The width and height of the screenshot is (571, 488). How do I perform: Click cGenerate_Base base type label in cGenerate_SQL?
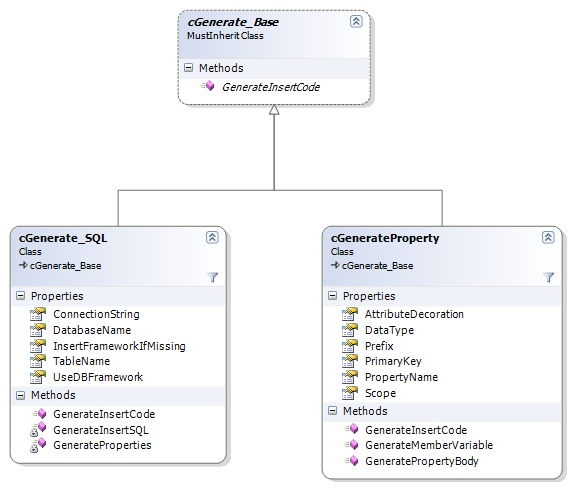click(66, 266)
